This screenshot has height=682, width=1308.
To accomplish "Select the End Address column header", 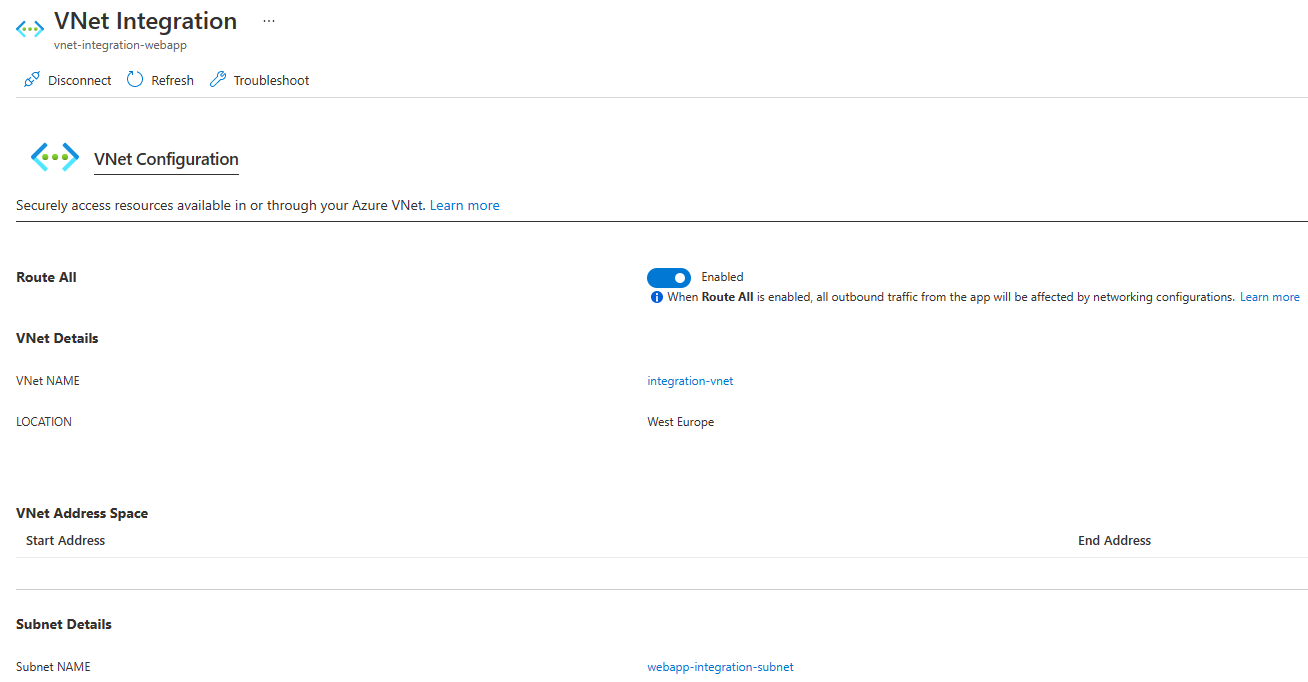I will [1114, 540].
